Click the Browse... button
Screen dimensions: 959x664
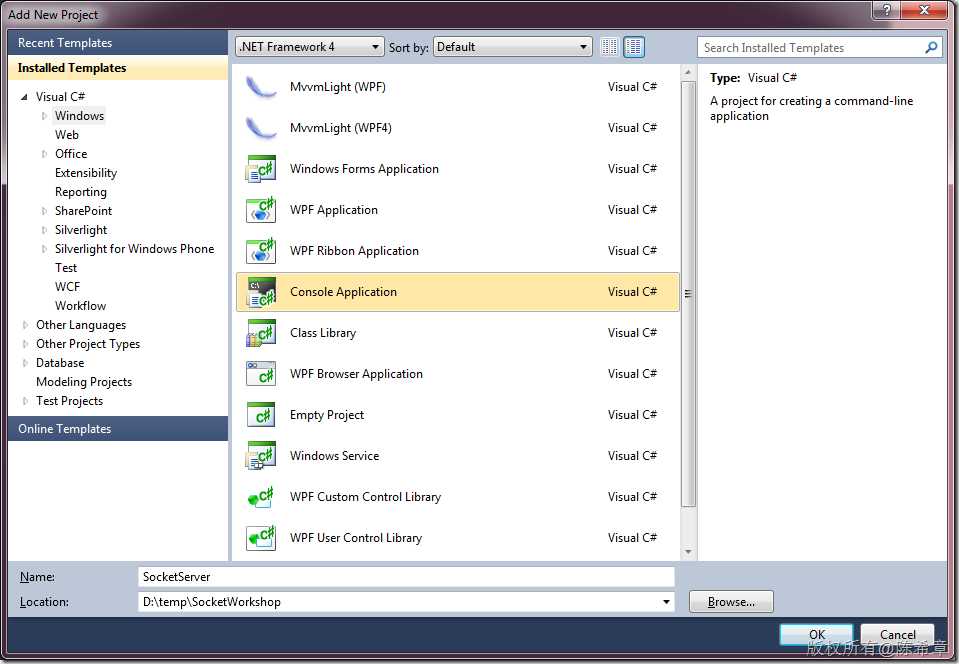coord(731,602)
